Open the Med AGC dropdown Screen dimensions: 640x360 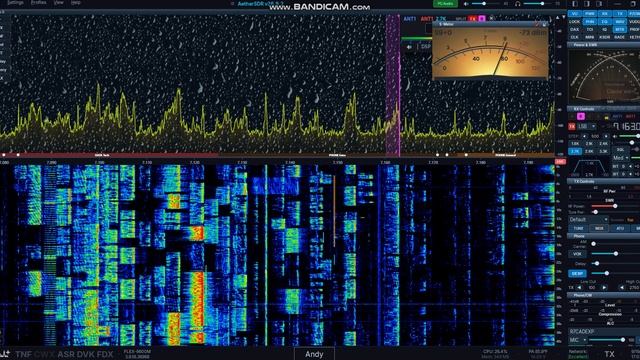pyautogui.click(x=621, y=158)
